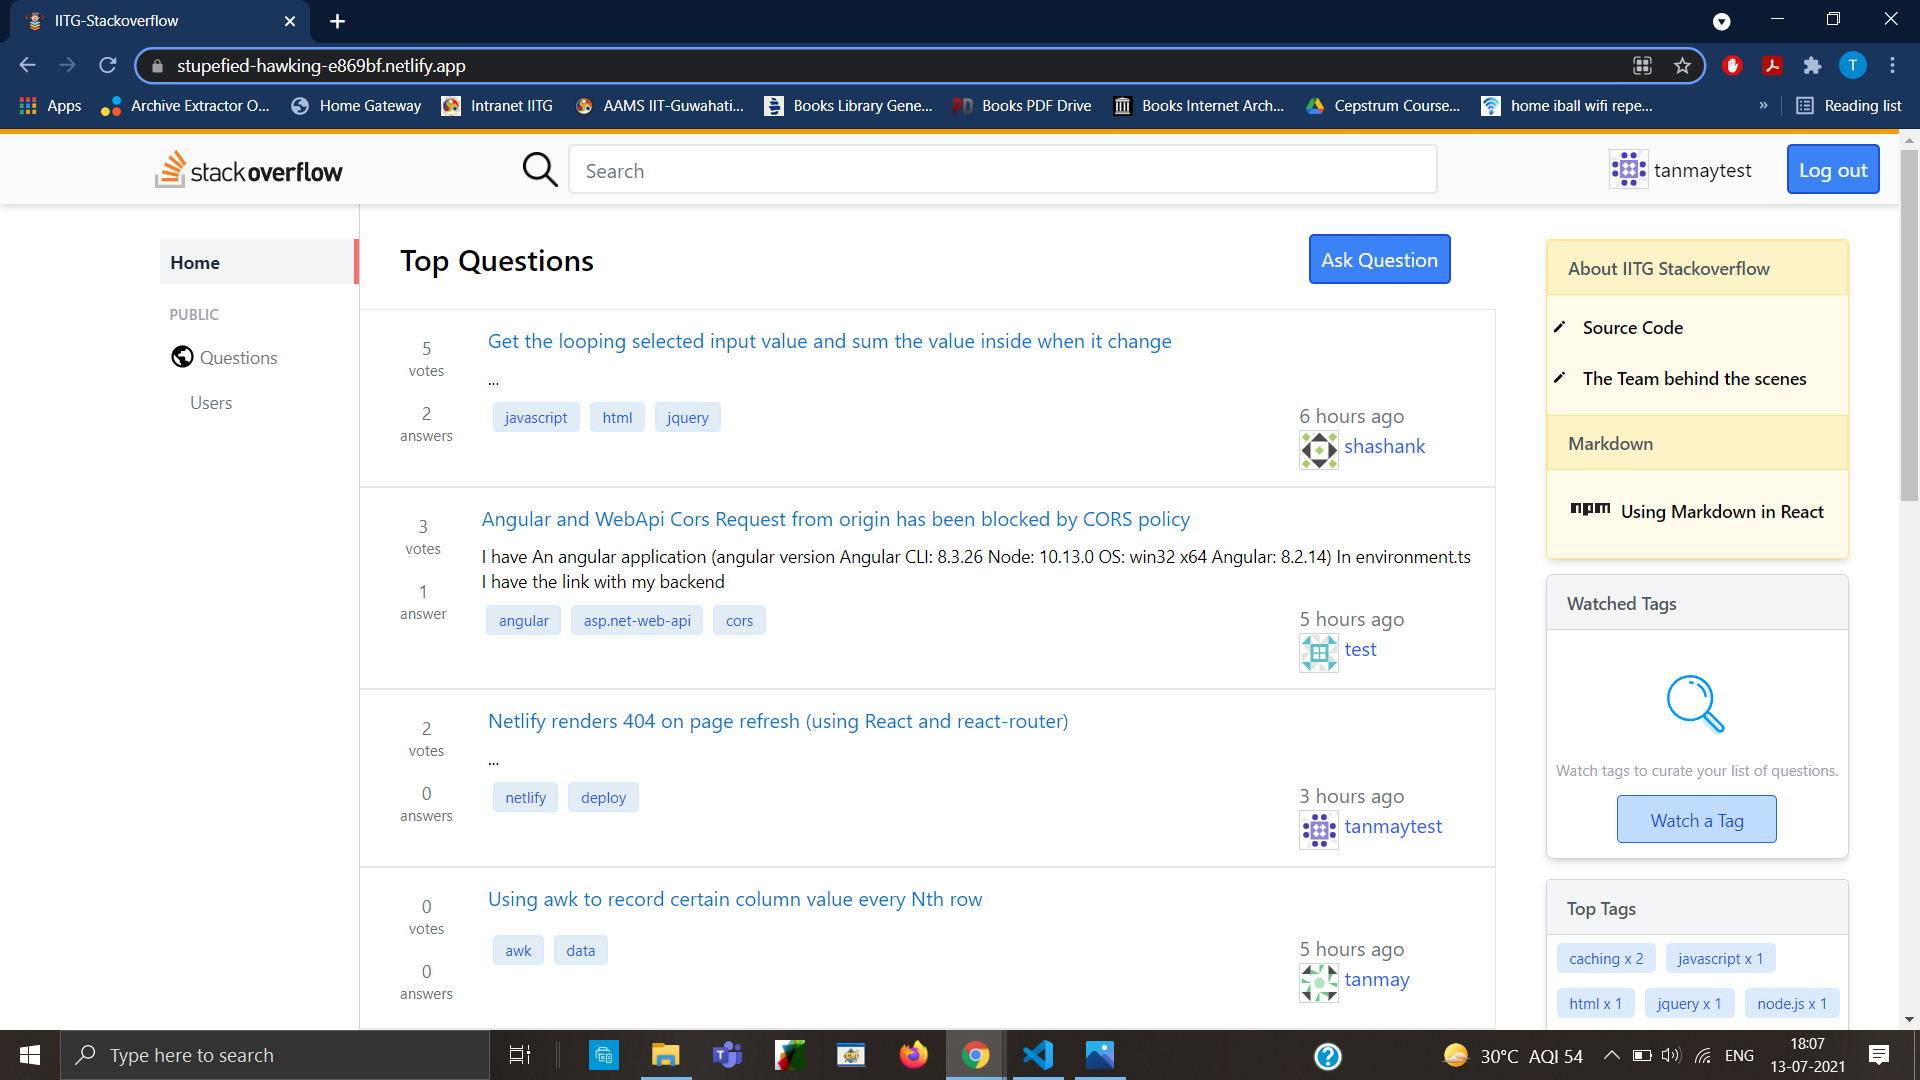1920x1080 pixels.
Task: Click shashank's user avatar icon
Action: [x=1318, y=449]
